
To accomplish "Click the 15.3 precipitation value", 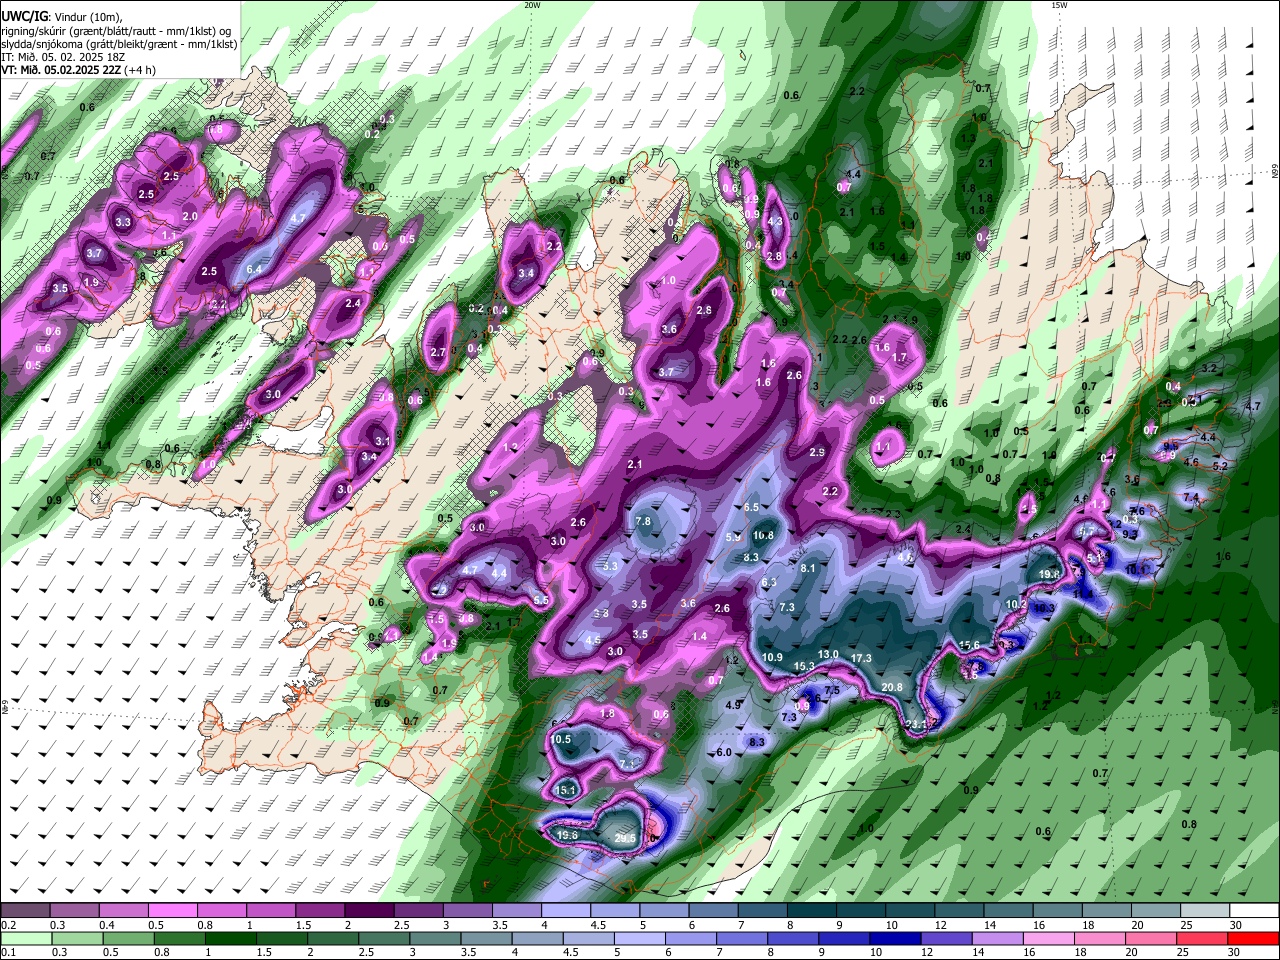I will pyautogui.click(x=804, y=666).
